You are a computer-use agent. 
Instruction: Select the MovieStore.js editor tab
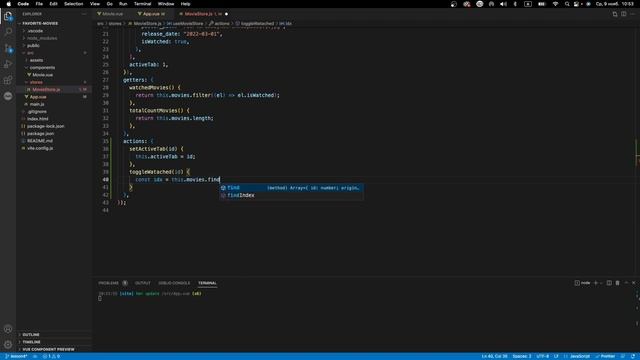[x=198, y=14]
